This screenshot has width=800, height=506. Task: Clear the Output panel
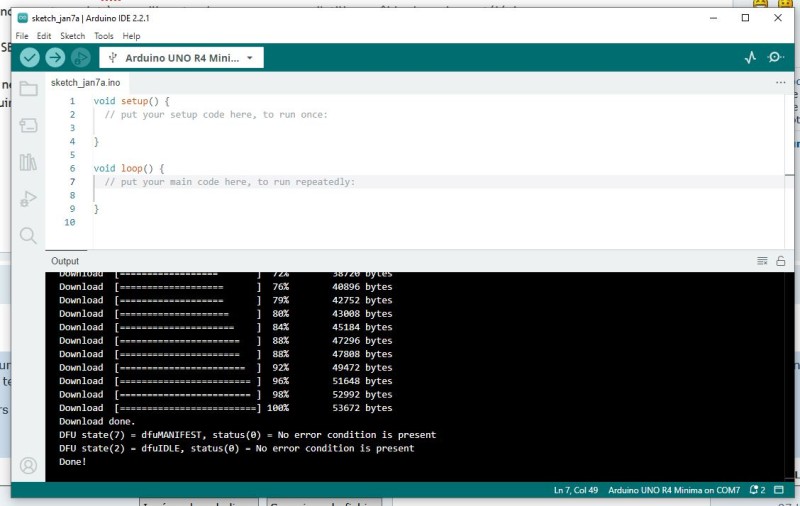(x=762, y=261)
